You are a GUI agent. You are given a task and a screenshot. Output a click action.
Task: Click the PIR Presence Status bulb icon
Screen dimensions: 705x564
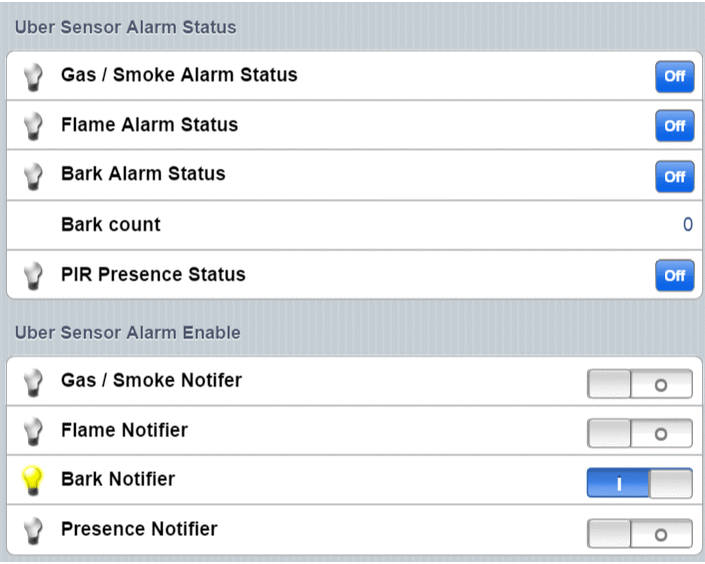click(x=35, y=275)
